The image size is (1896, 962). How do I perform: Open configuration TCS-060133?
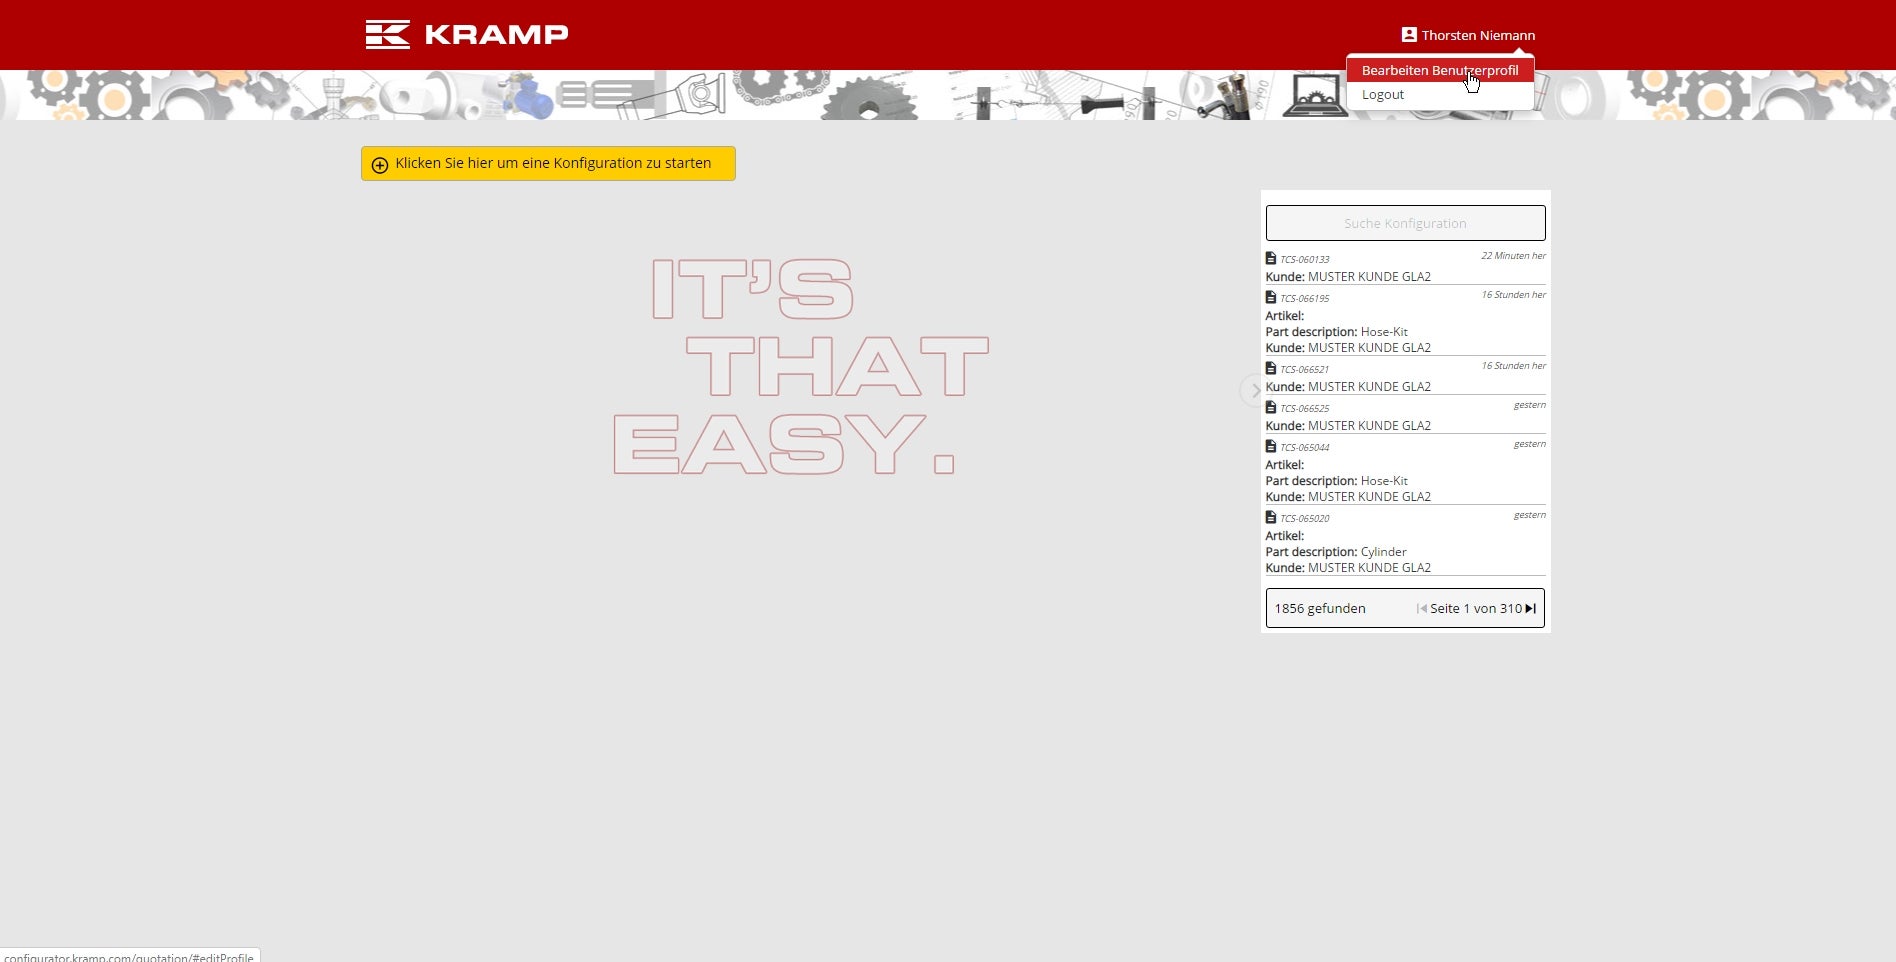coord(1305,259)
